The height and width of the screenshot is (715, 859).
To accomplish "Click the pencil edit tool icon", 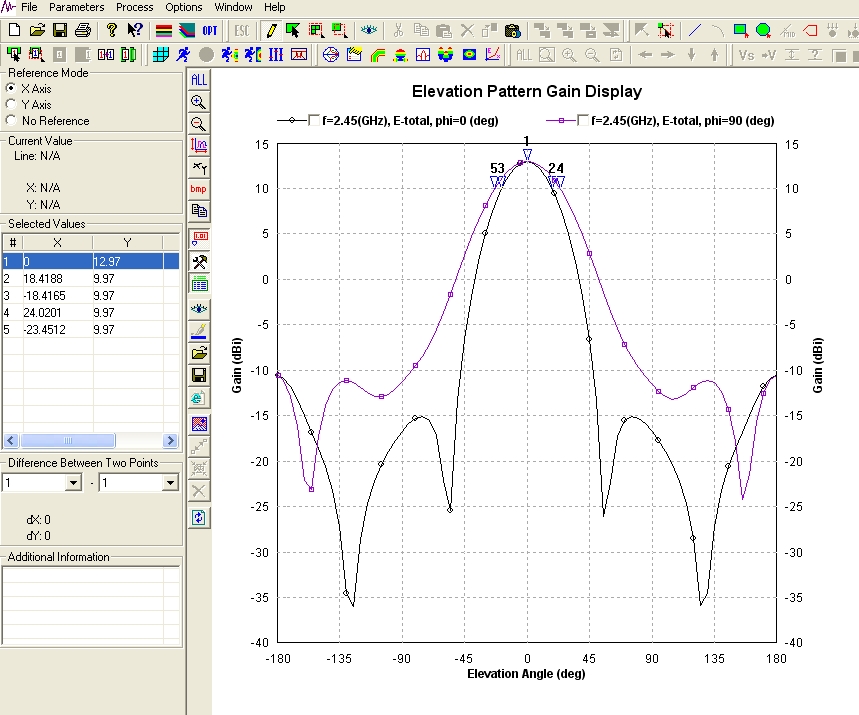I will 271,30.
